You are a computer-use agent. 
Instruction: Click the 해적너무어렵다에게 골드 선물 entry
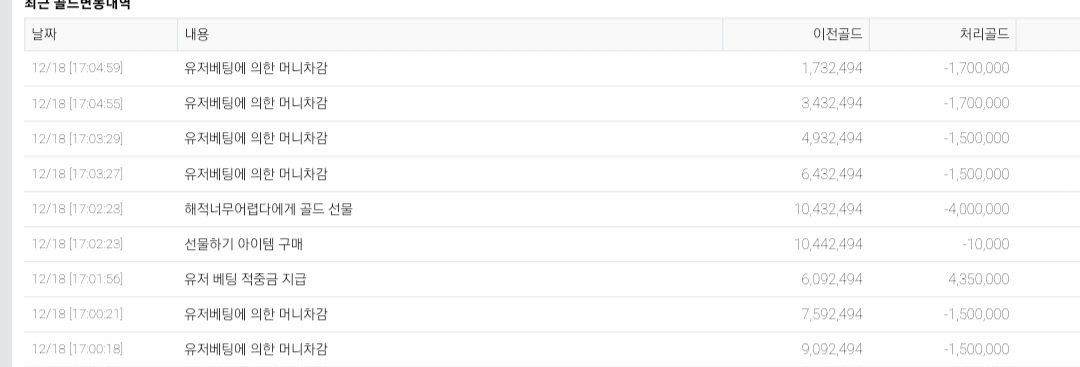268,209
